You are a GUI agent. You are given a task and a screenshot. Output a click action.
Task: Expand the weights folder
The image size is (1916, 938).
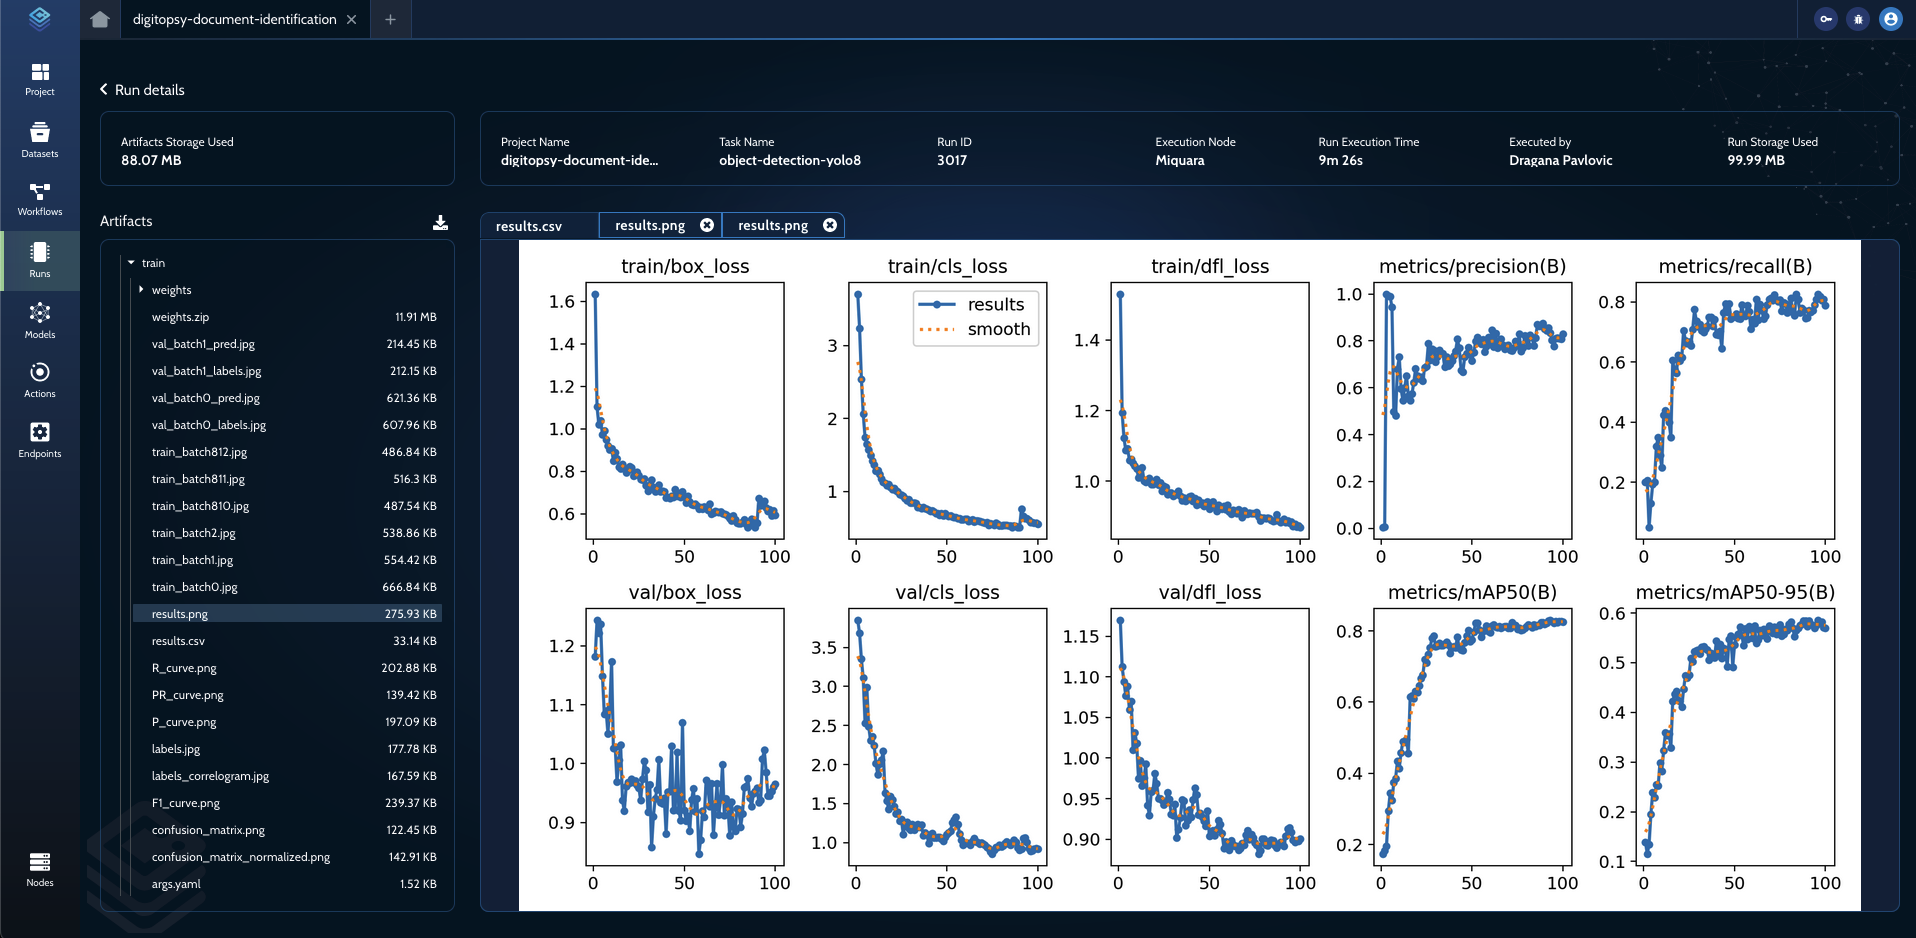pos(141,290)
